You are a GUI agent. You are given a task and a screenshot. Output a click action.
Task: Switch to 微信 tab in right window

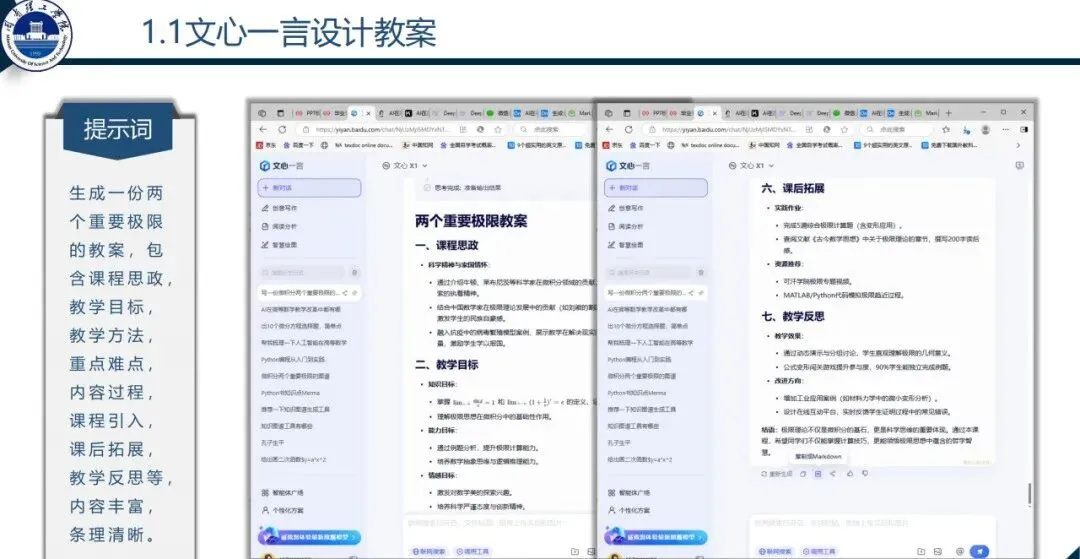tap(844, 113)
